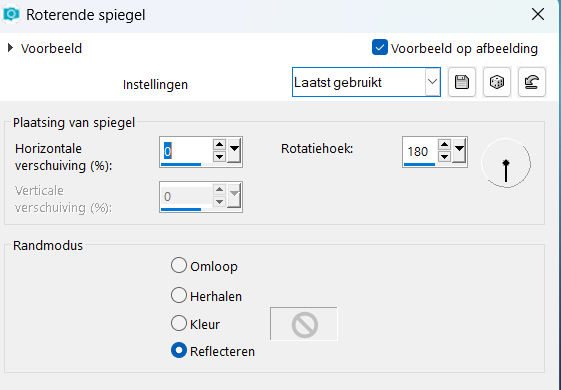Open Rotatiehoek slider dropdown arrow

(459, 151)
